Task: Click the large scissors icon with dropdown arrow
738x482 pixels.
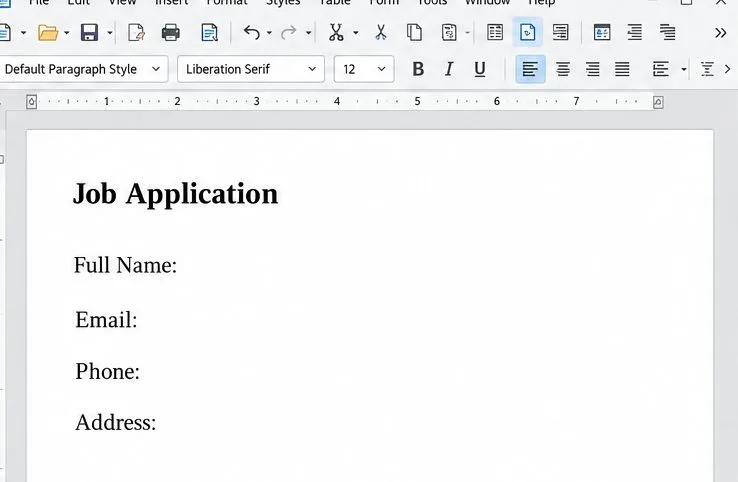Action: click(x=336, y=32)
